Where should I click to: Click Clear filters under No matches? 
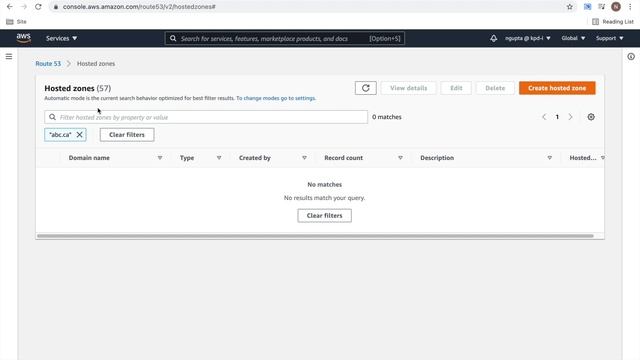(x=324, y=216)
